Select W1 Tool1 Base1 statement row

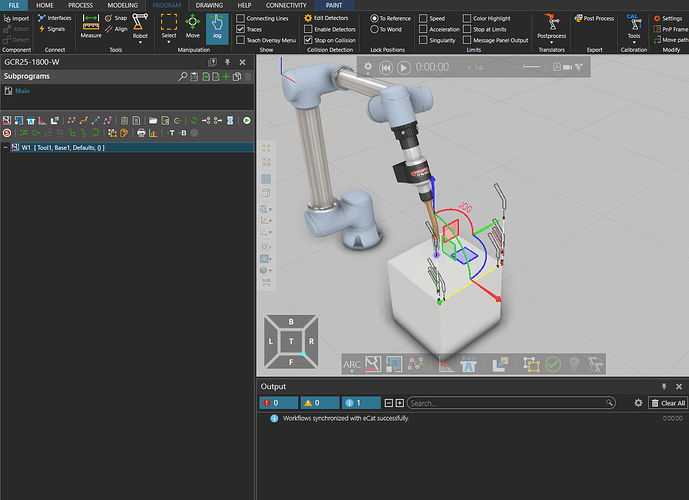(132, 148)
